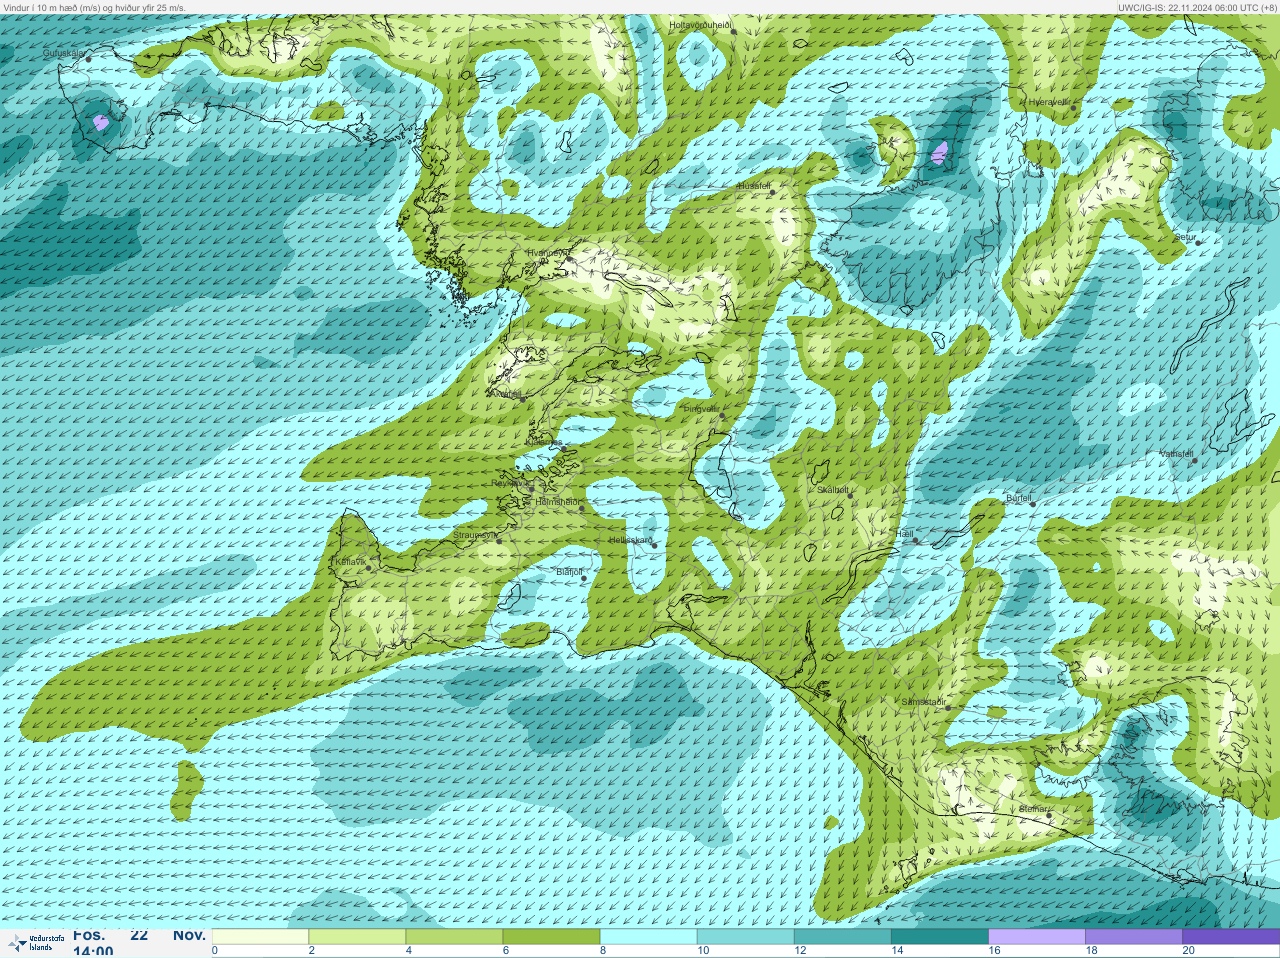The image size is (1280, 958).
Task: Click the Steinar station marker
Action: 1049,815
